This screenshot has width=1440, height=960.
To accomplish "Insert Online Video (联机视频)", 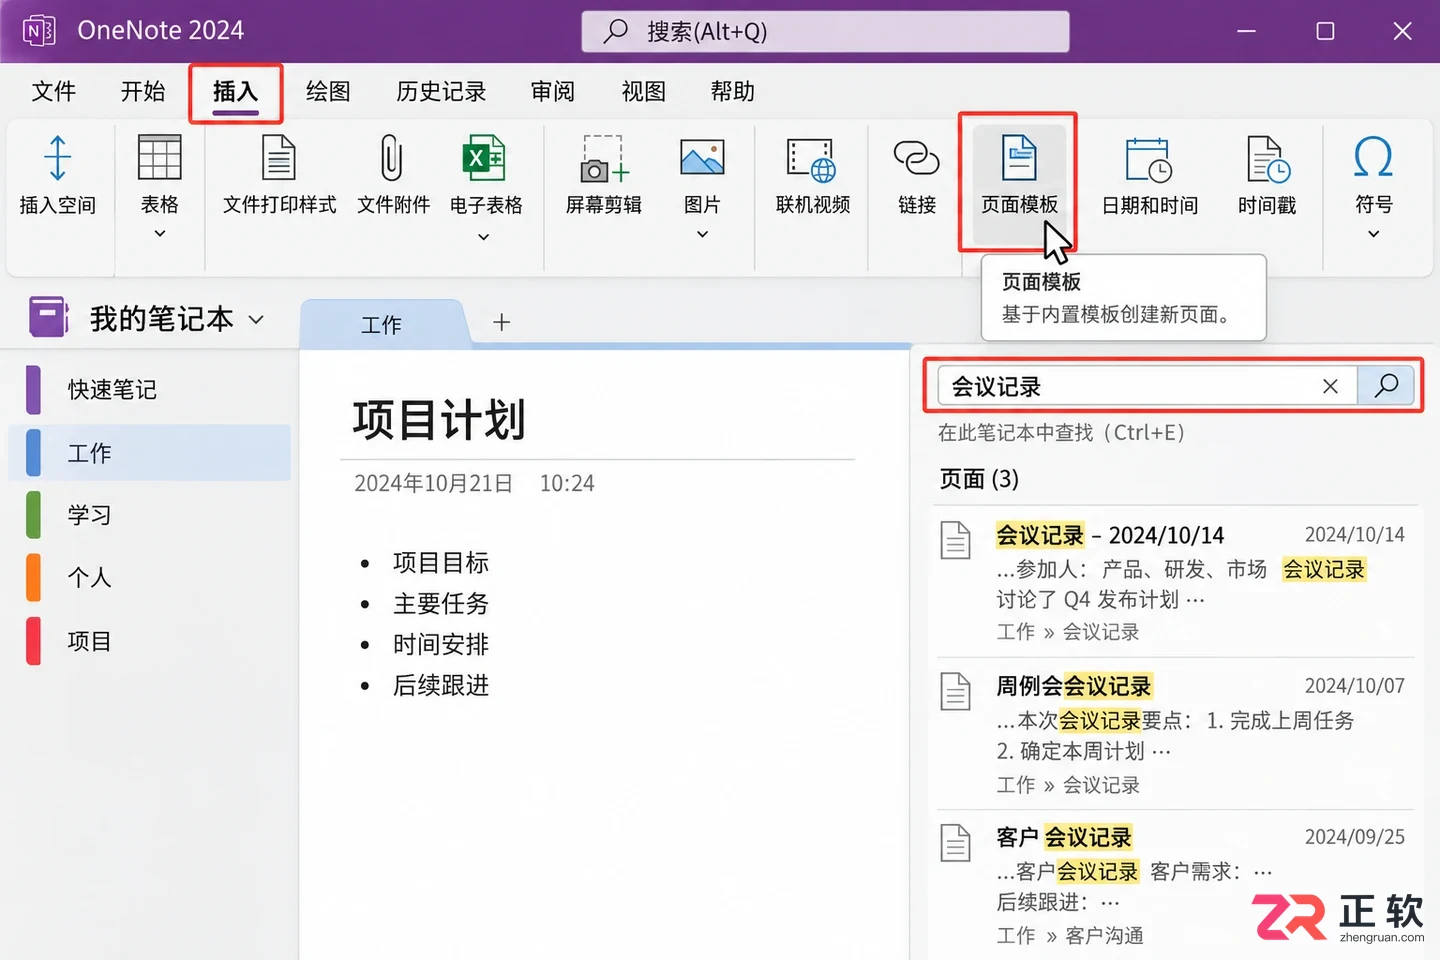I will click(x=812, y=176).
